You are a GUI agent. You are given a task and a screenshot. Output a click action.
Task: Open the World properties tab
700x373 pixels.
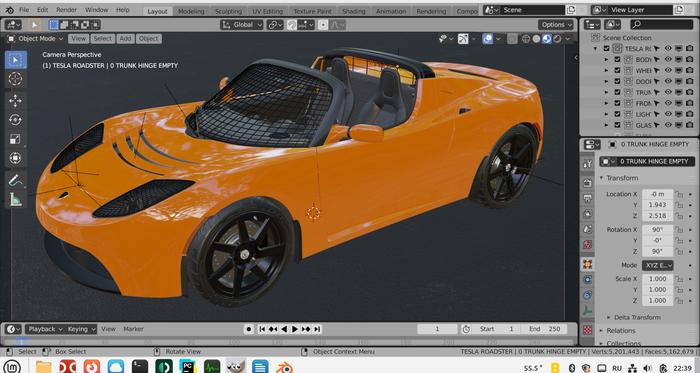(x=588, y=244)
